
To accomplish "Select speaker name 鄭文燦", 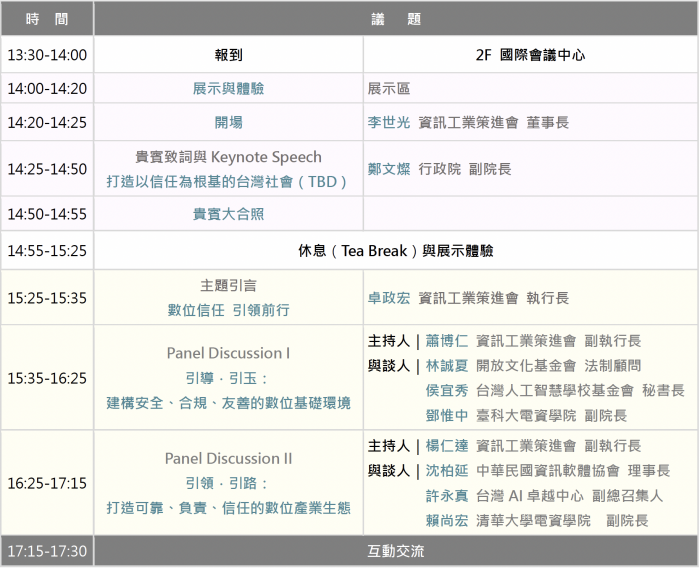I will pos(389,169).
